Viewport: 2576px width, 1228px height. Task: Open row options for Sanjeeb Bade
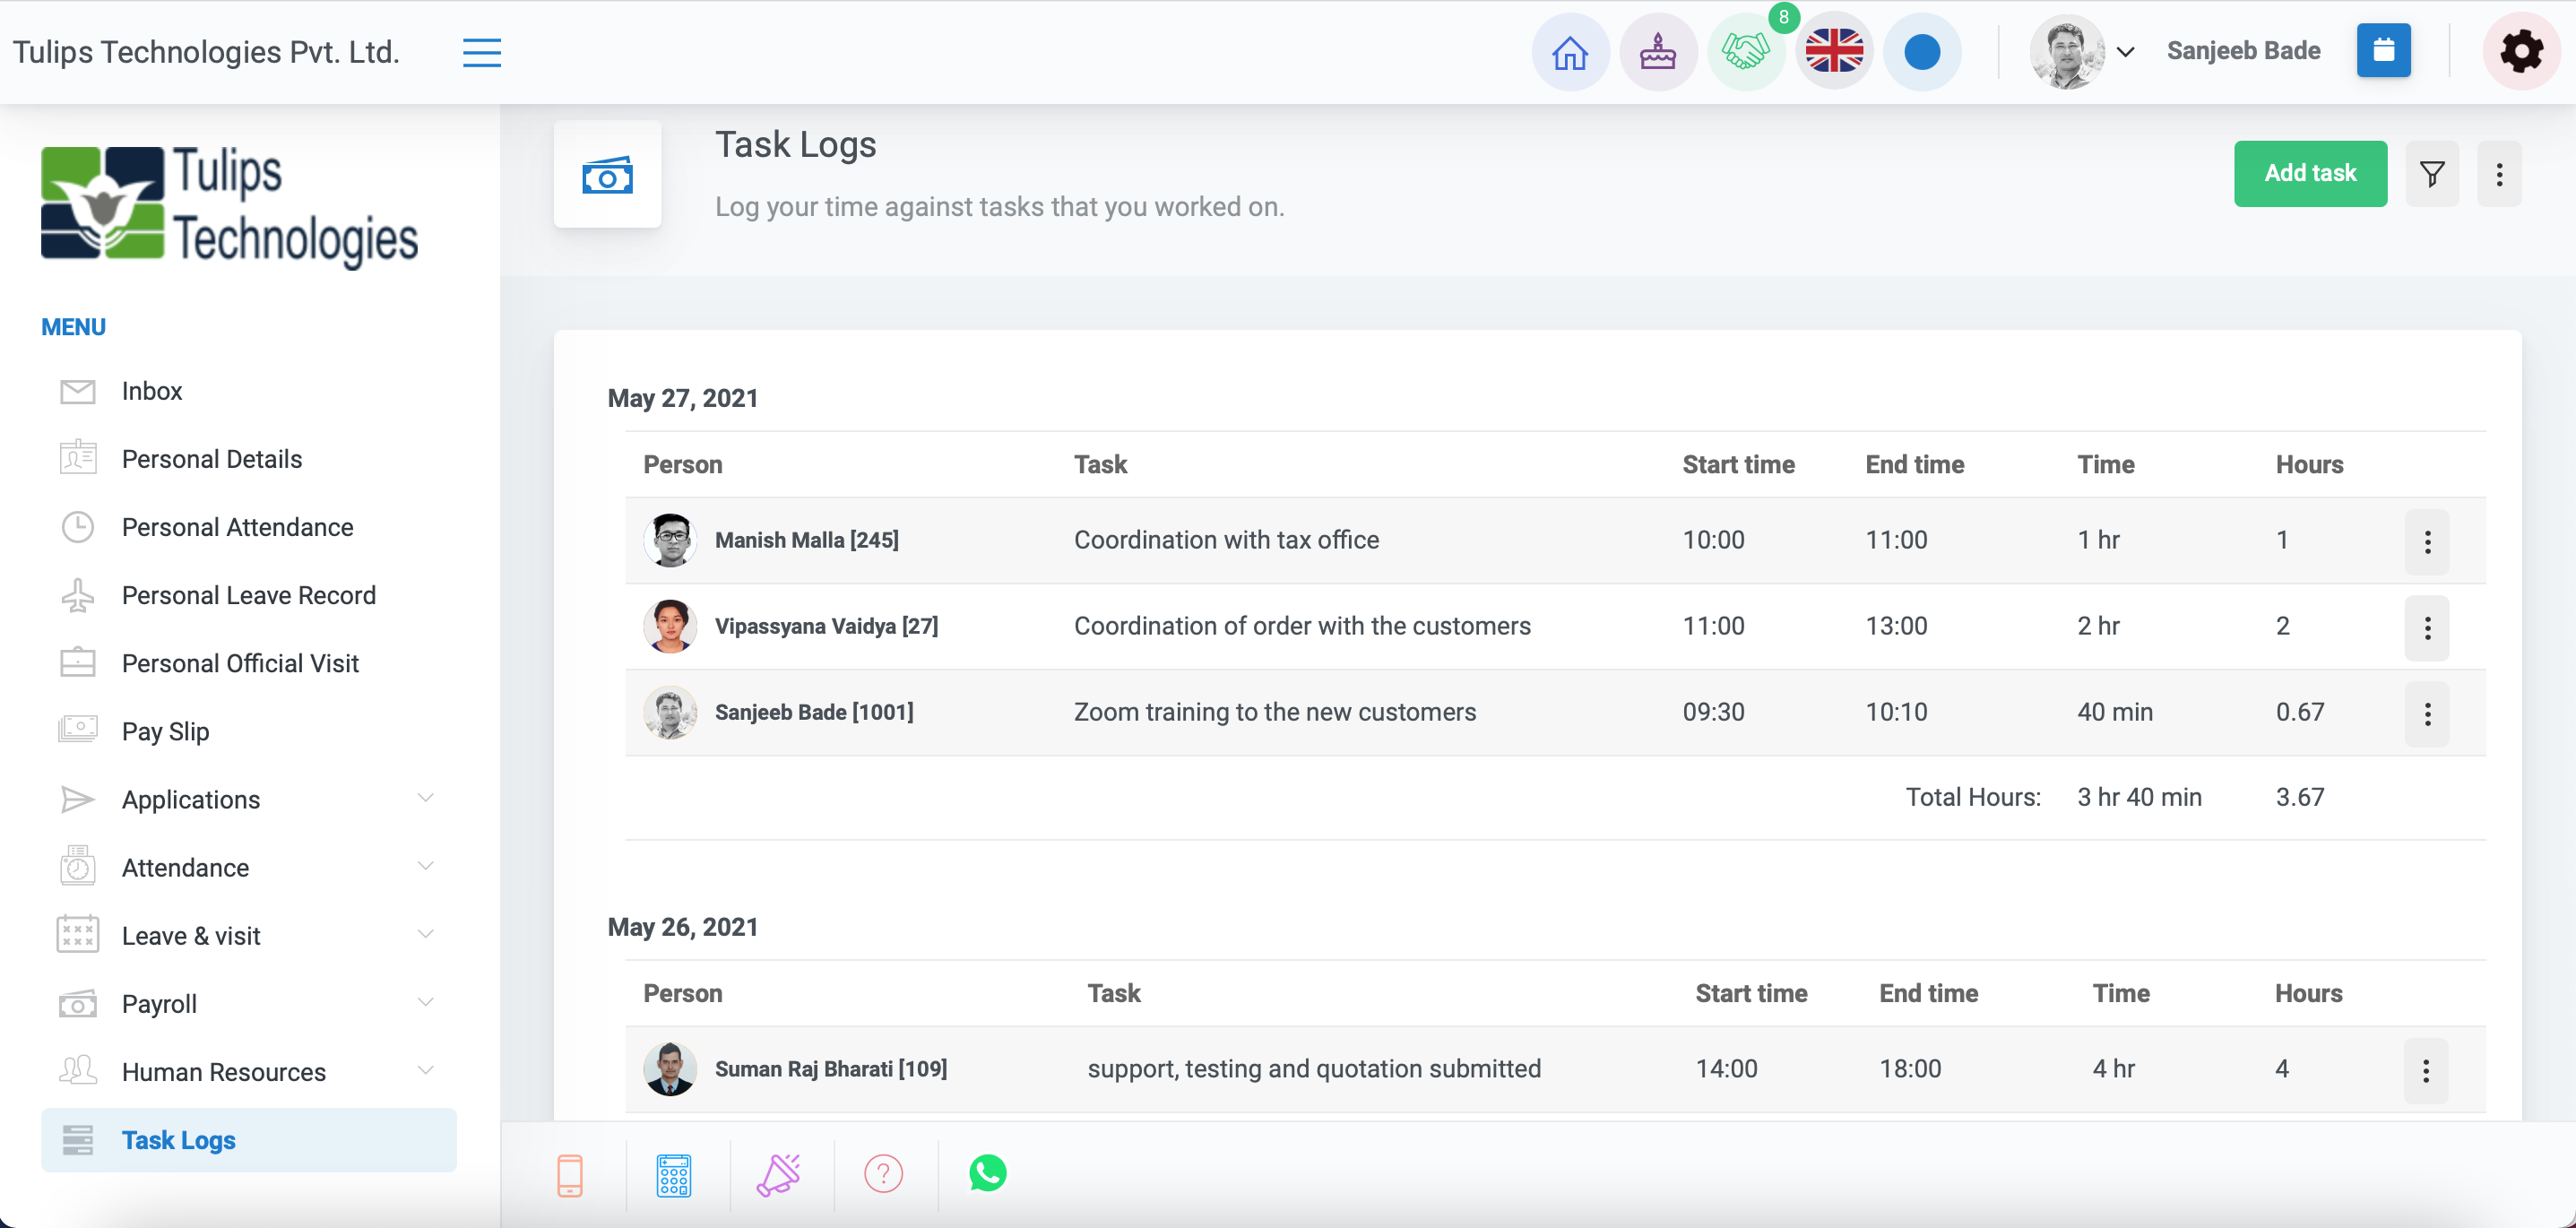click(2427, 714)
